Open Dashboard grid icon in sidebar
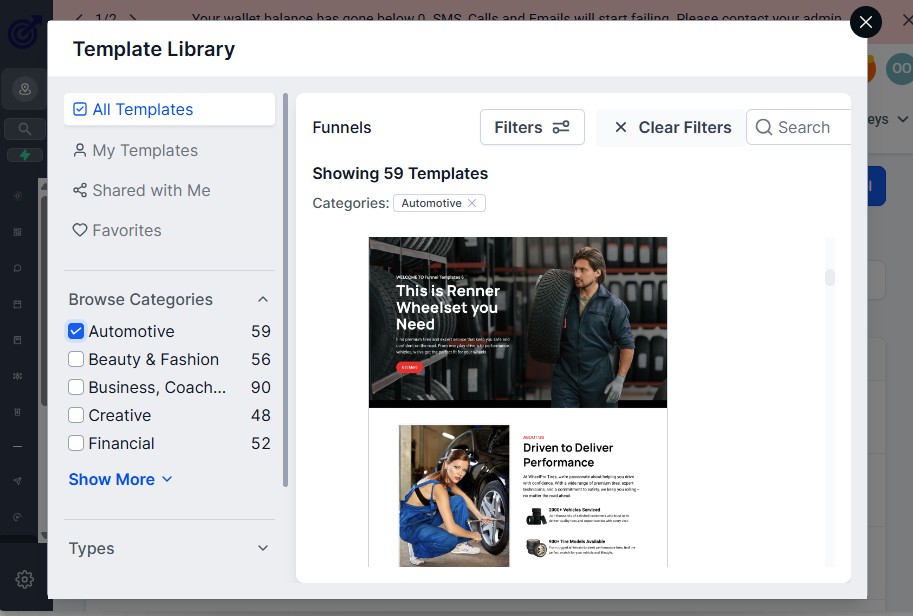913x616 pixels. (17, 232)
